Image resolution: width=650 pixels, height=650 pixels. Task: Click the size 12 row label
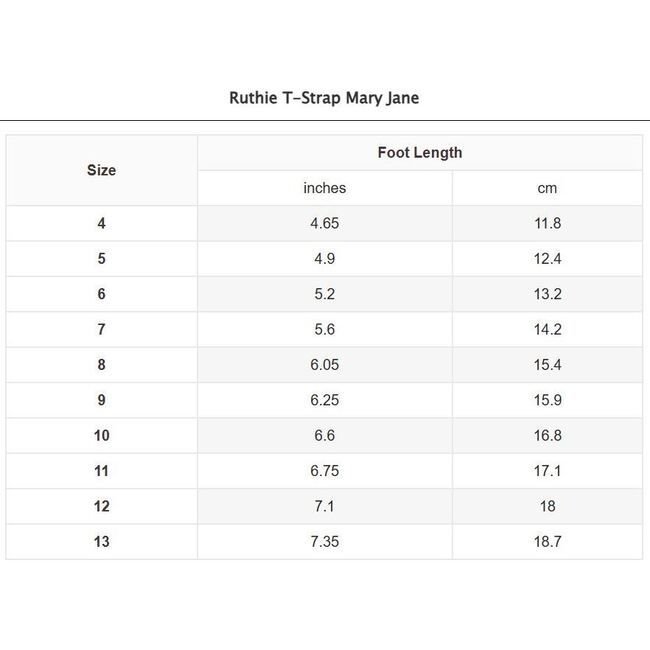(x=101, y=506)
